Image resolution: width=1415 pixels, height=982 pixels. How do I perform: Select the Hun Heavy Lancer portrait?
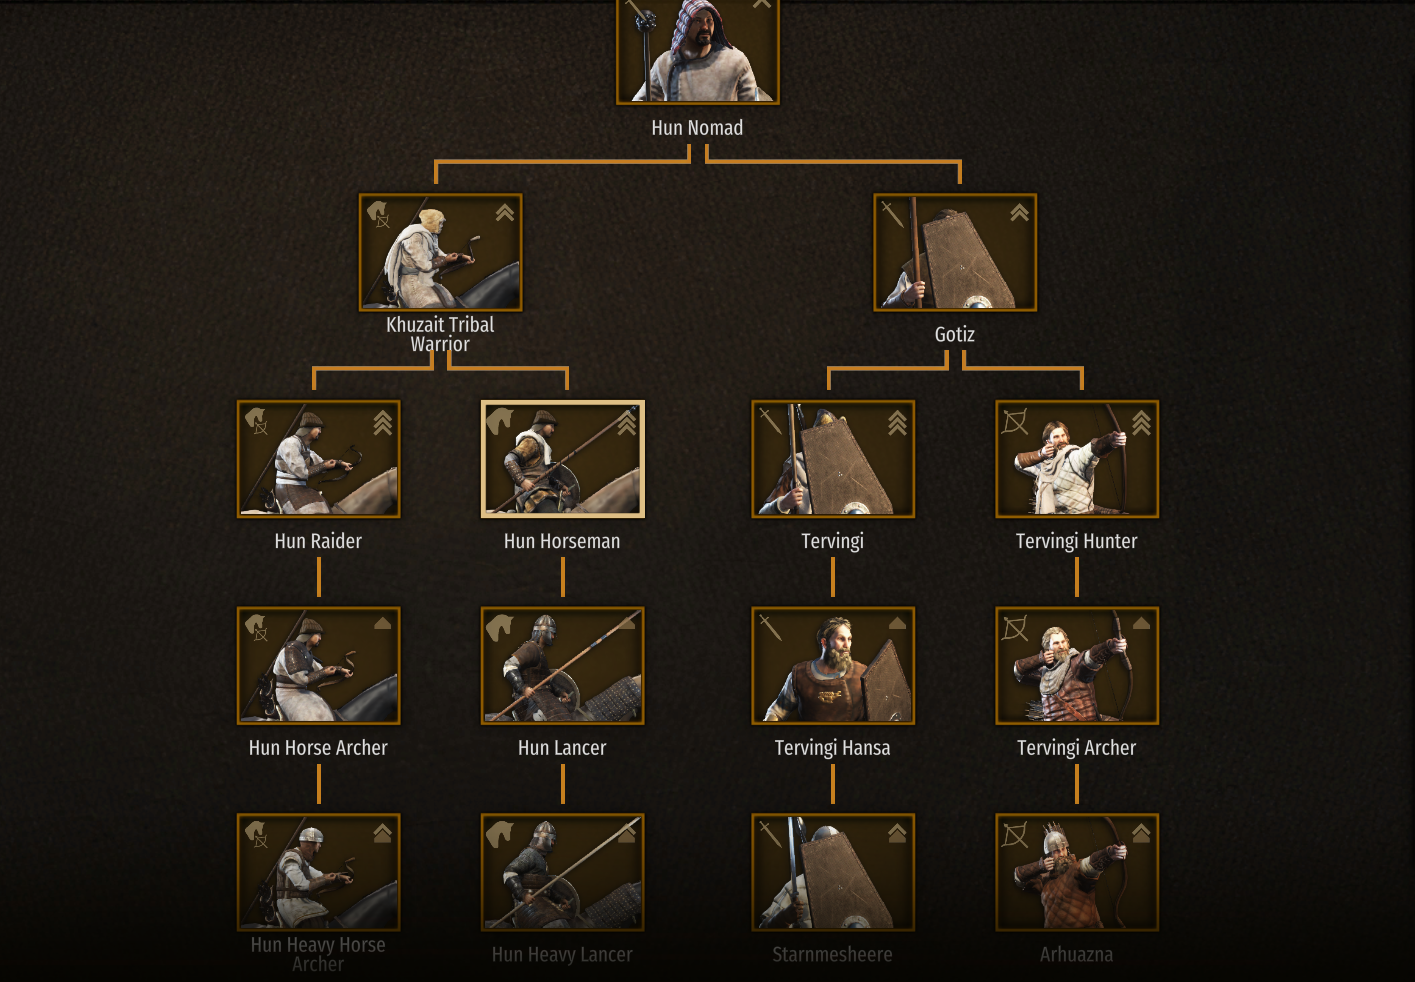(x=562, y=873)
